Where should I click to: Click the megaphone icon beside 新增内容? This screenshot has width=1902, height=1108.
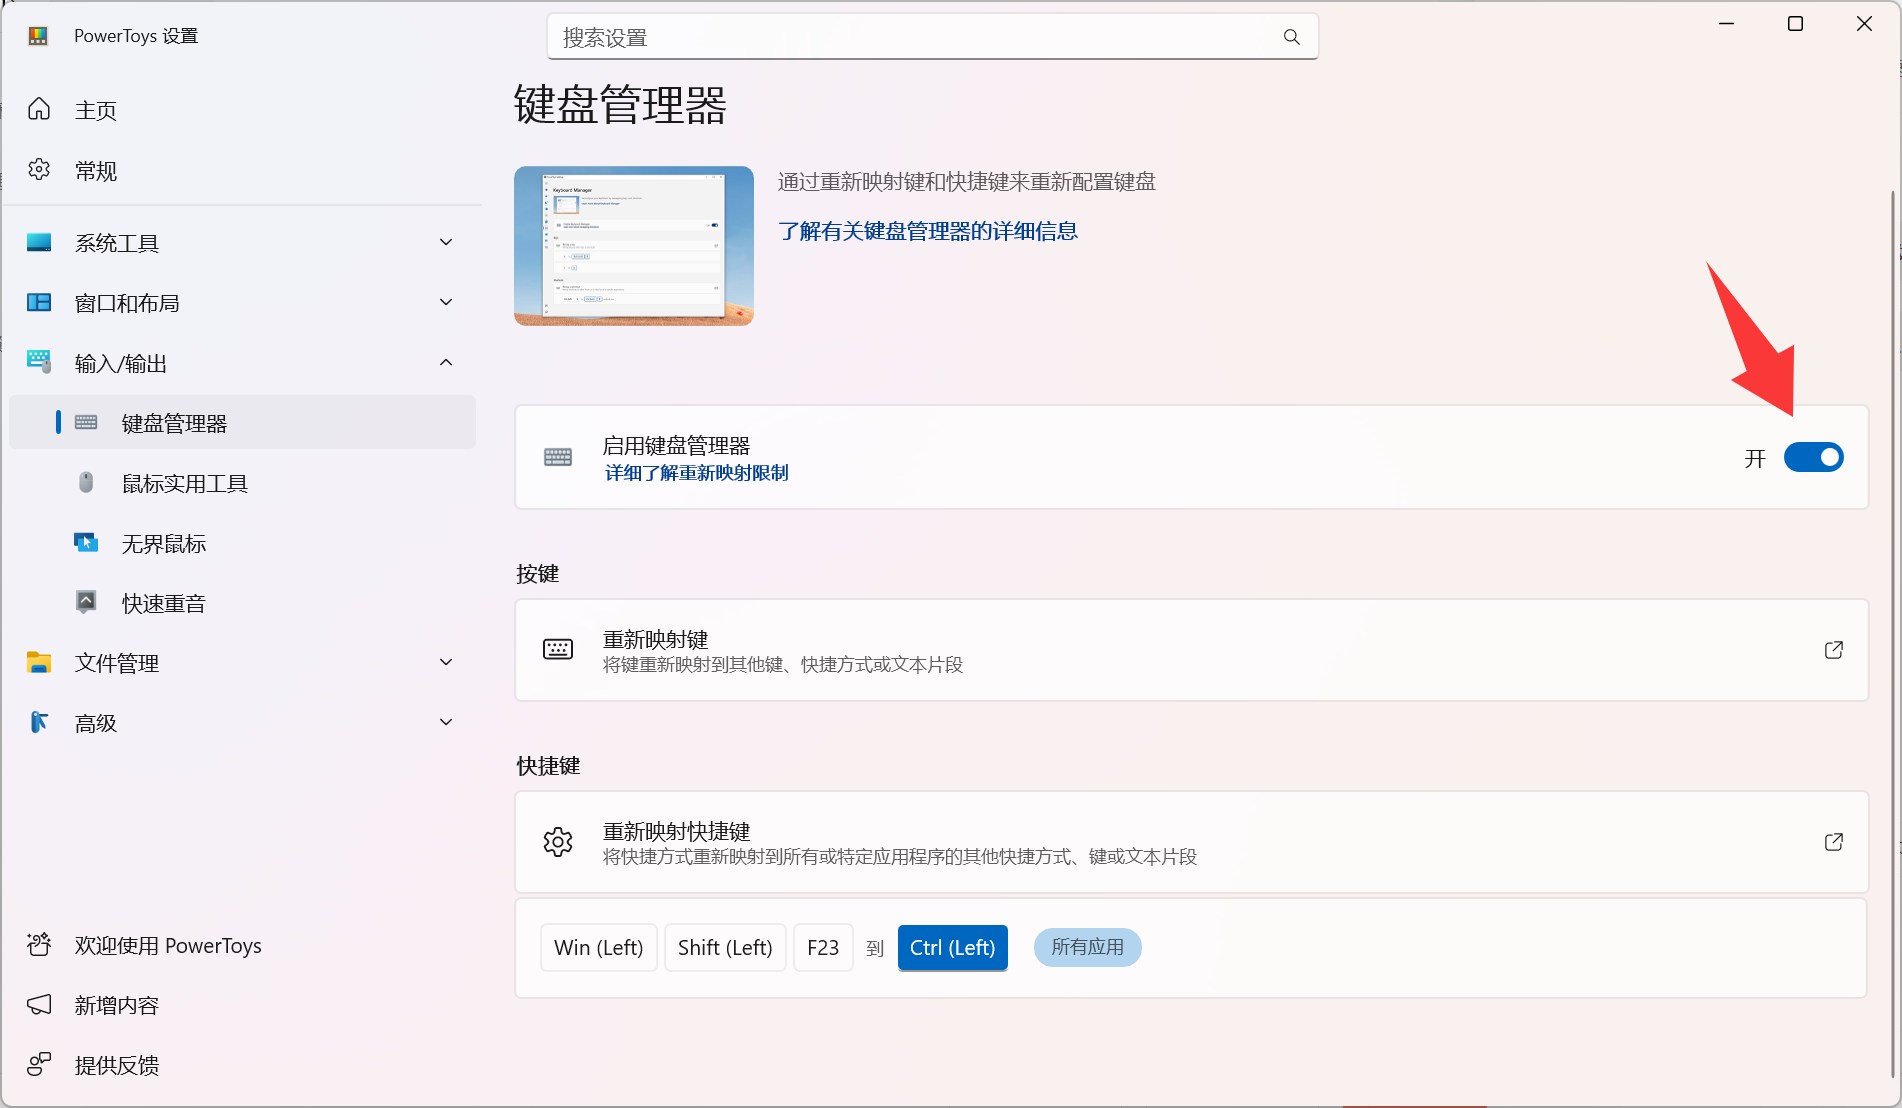[39, 1005]
